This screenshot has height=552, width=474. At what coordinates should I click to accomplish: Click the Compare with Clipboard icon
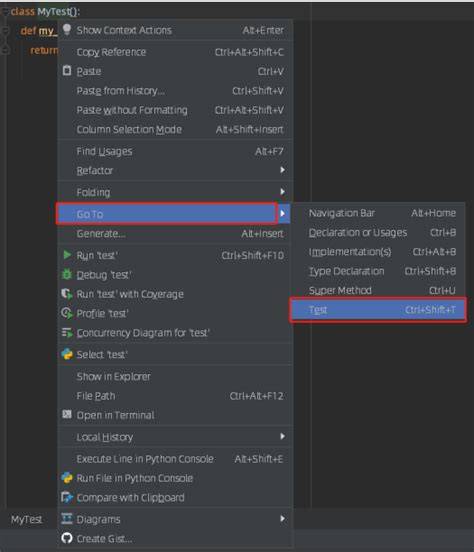[x=67, y=497]
